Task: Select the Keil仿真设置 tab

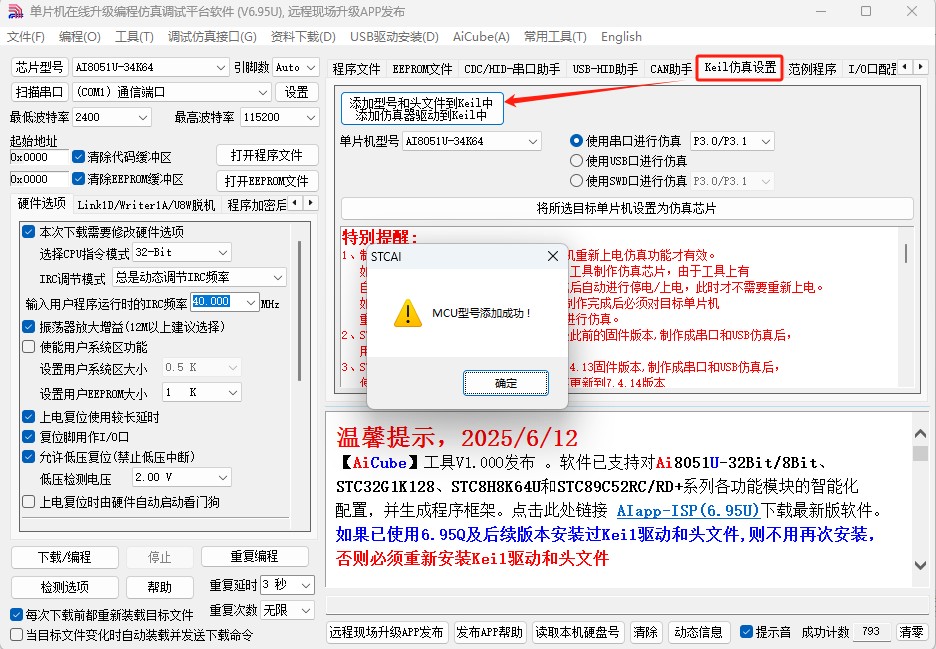Action: [740, 67]
